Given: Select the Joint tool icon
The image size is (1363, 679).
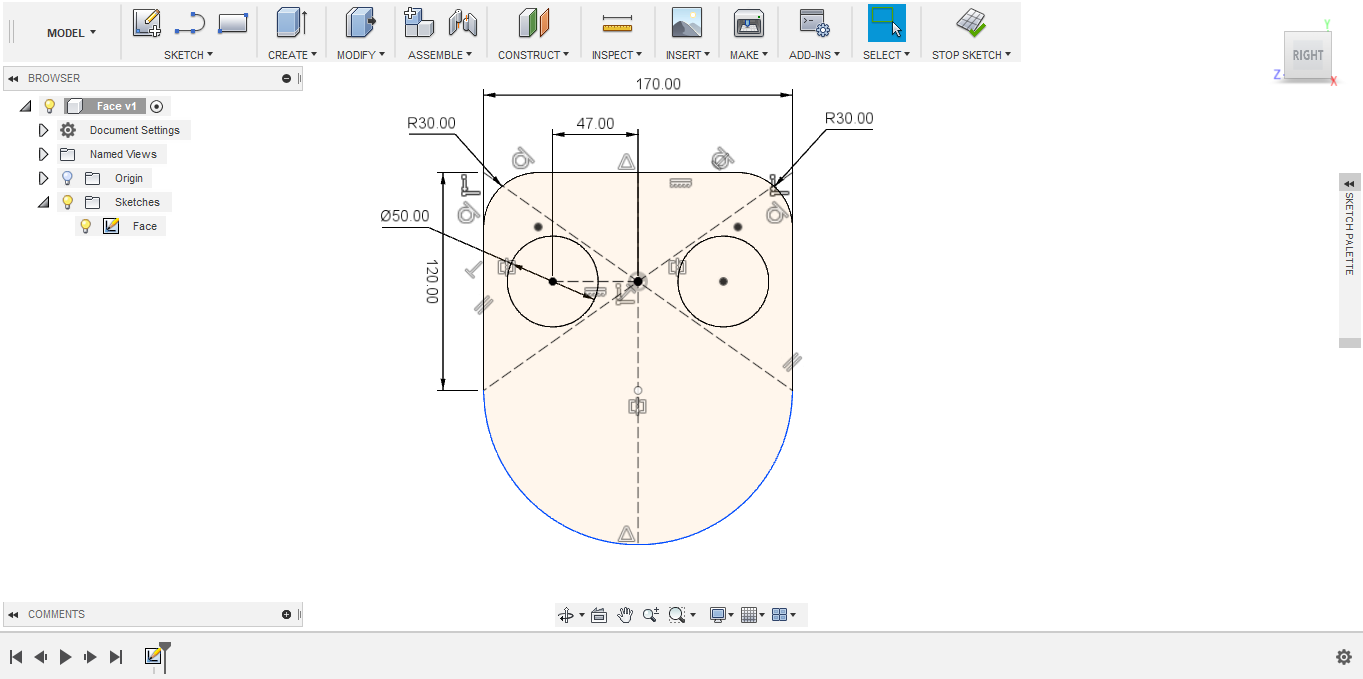Looking at the screenshot, I should coord(462,22).
